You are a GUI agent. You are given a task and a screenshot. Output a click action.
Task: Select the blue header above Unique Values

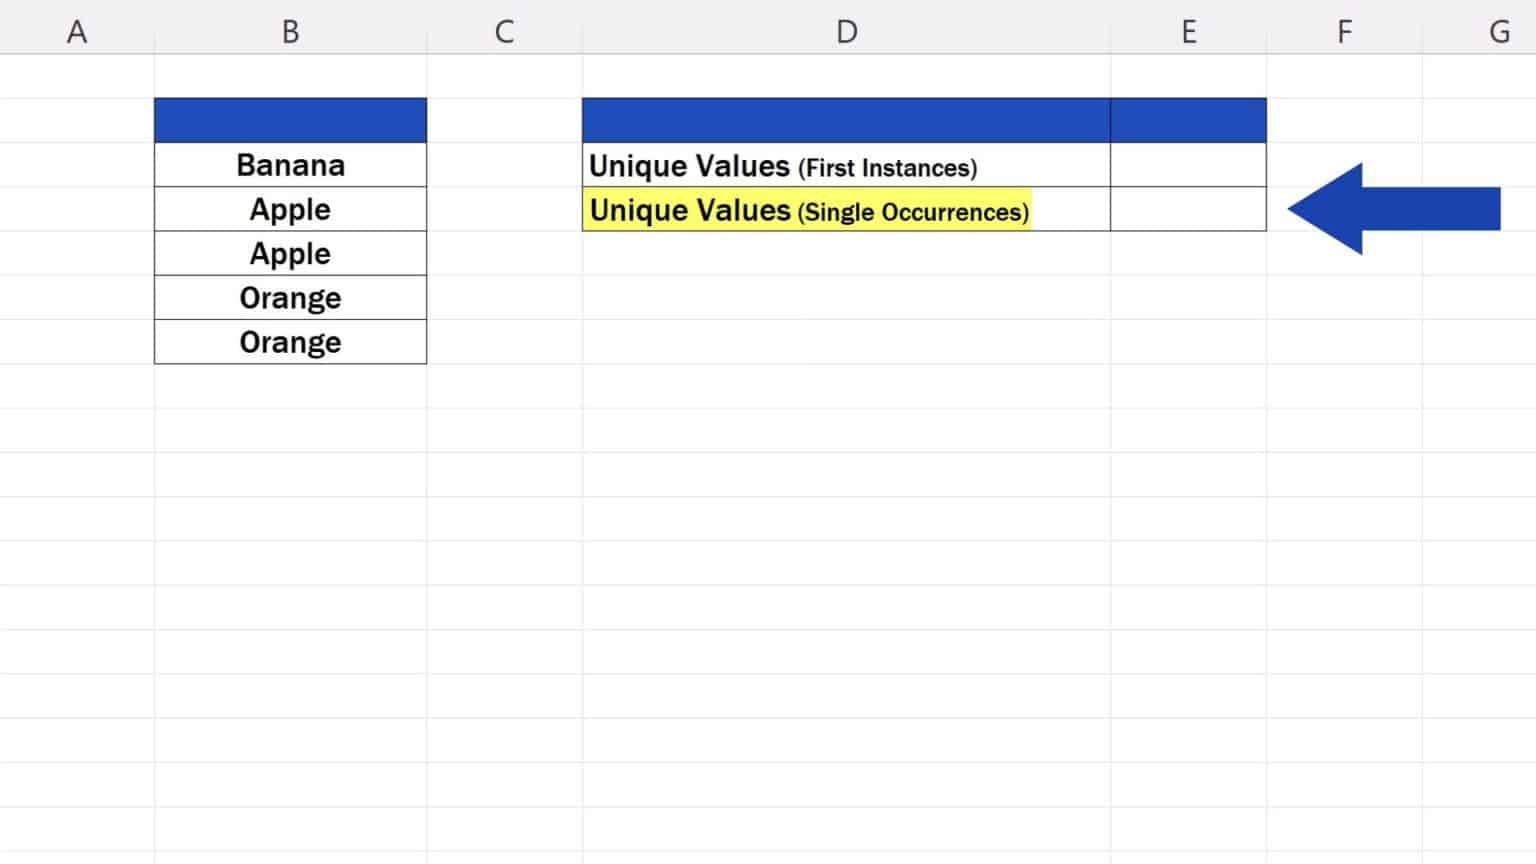coord(846,119)
